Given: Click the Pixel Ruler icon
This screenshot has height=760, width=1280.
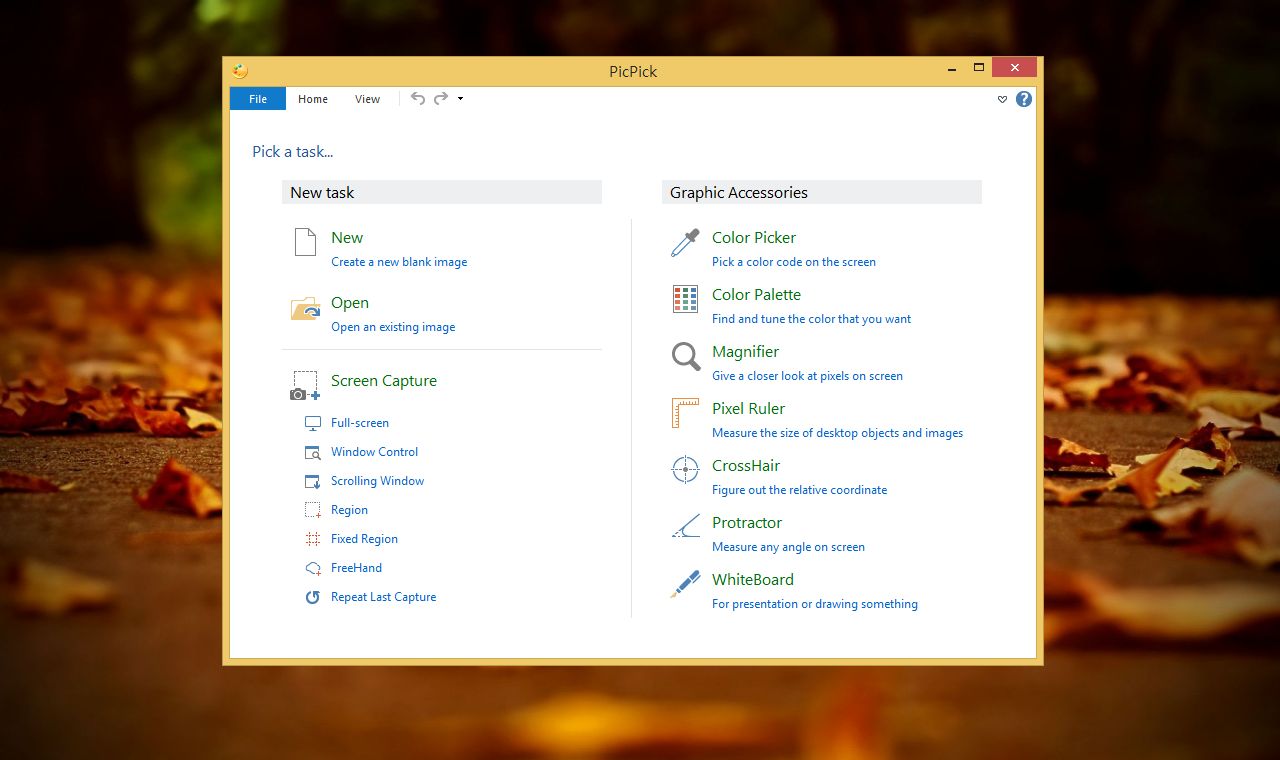Looking at the screenshot, I should (x=685, y=413).
